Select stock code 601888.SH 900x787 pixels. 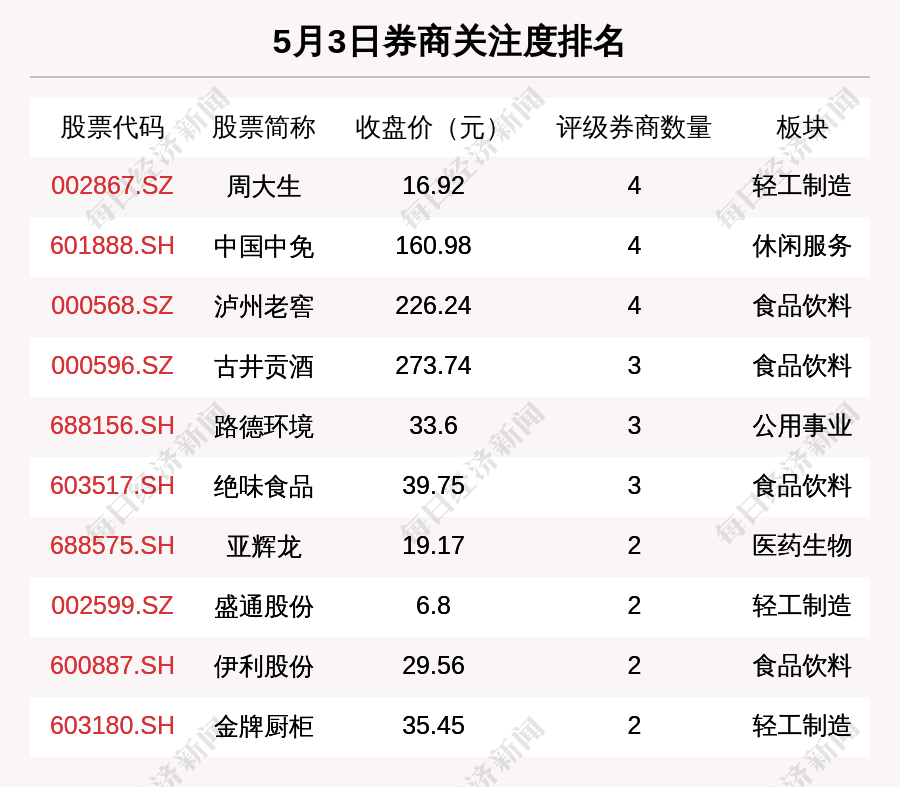click(112, 246)
